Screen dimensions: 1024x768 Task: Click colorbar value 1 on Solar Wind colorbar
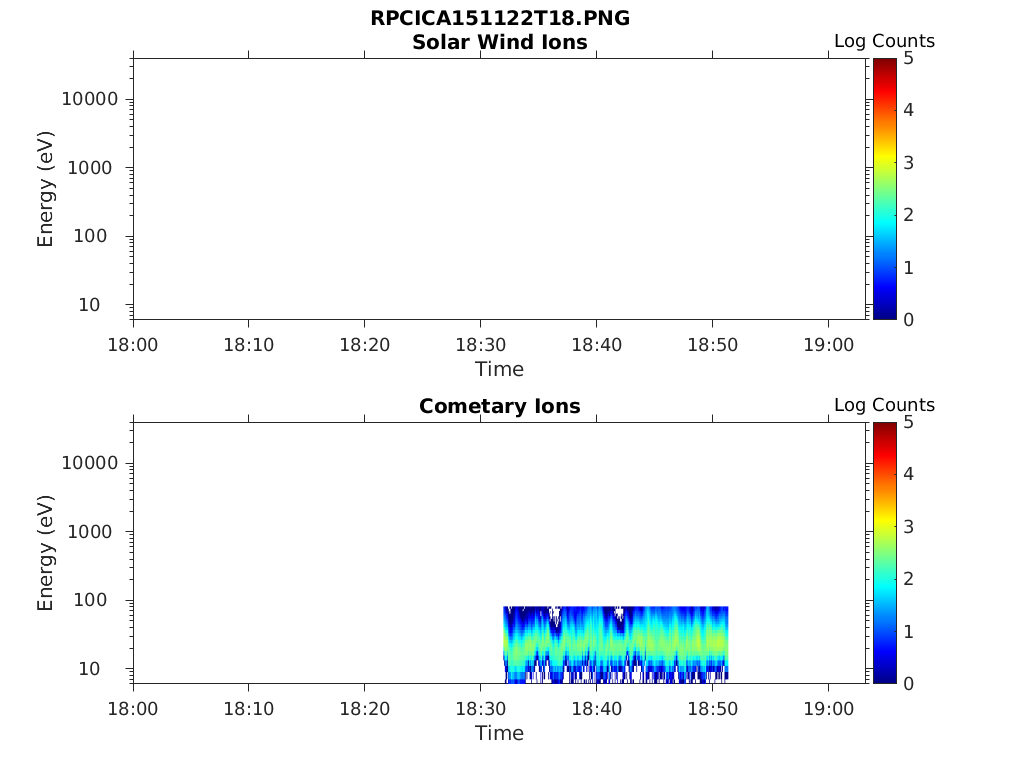pyautogui.click(x=908, y=268)
